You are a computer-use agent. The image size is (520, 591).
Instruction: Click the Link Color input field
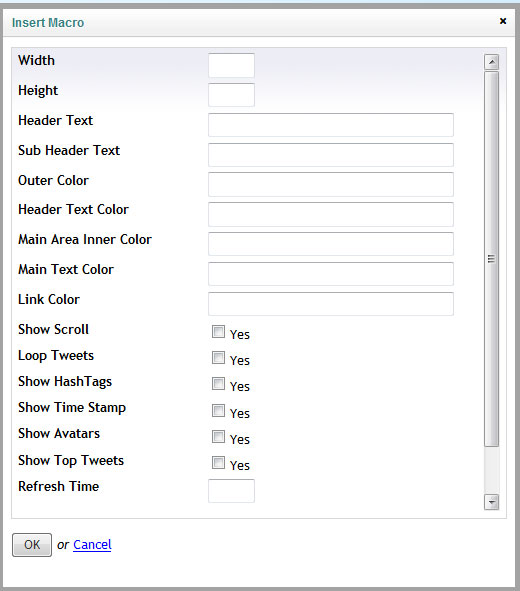coord(331,304)
